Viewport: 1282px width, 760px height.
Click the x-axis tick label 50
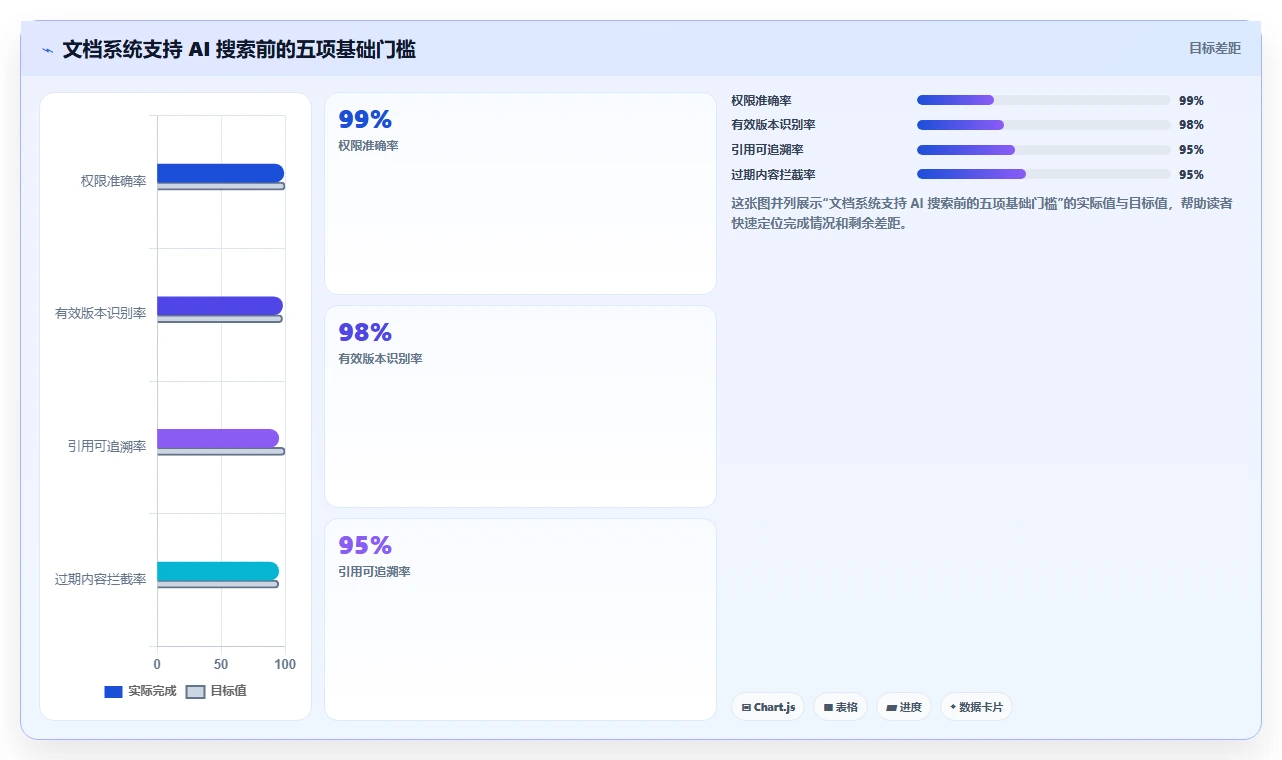[x=221, y=664]
